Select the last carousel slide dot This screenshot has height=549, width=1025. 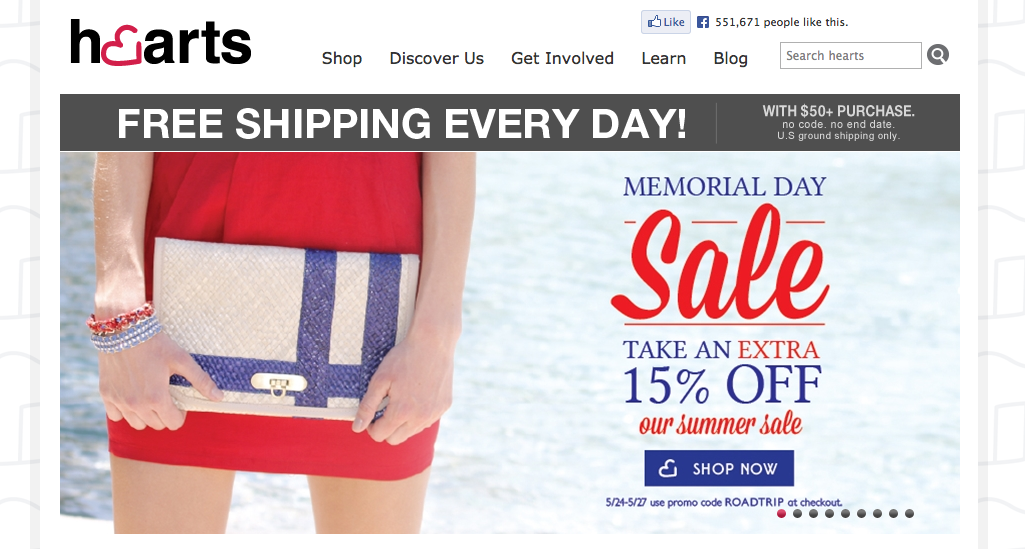point(909,514)
